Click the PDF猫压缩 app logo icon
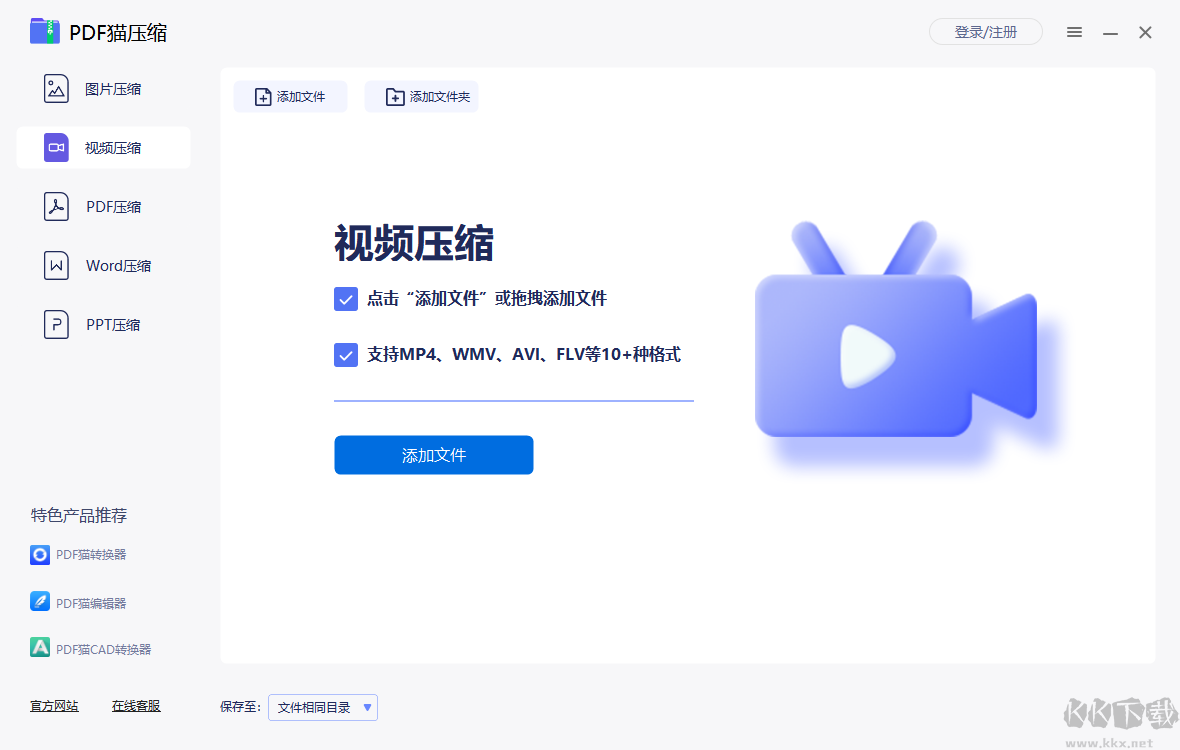Viewport: 1180px width, 750px height. (44, 32)
